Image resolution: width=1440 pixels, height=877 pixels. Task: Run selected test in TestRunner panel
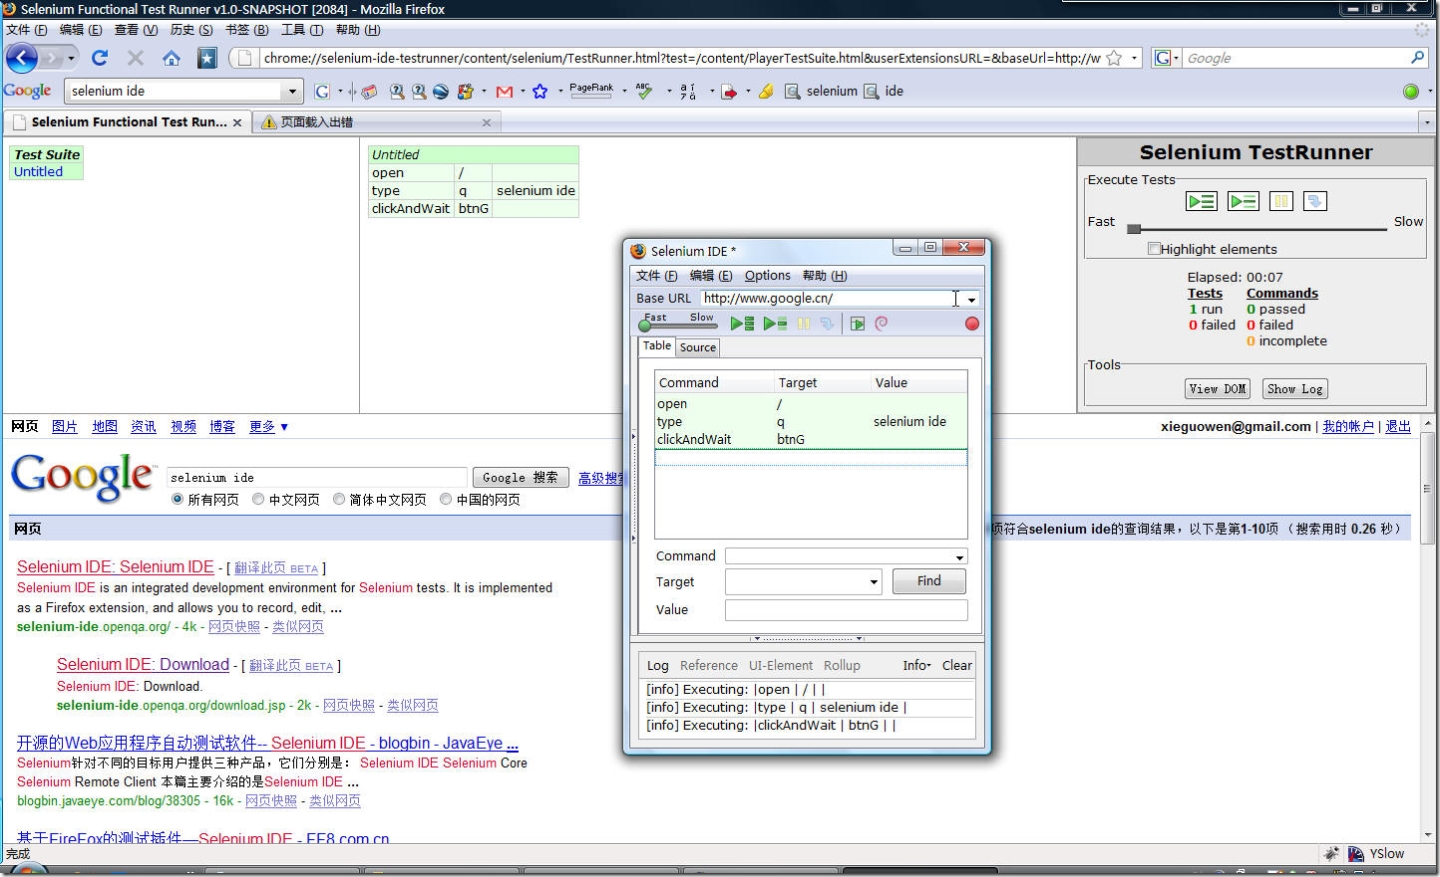coord(1243,201)
